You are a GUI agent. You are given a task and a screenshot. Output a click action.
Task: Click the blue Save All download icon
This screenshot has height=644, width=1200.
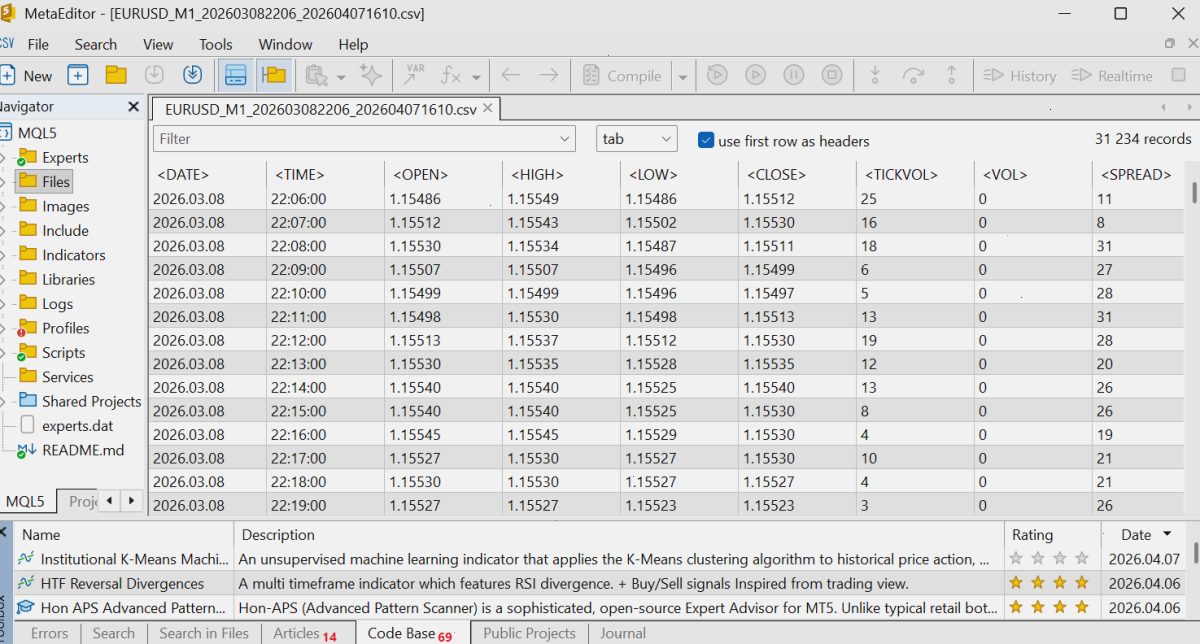click(x=192, y=75)
